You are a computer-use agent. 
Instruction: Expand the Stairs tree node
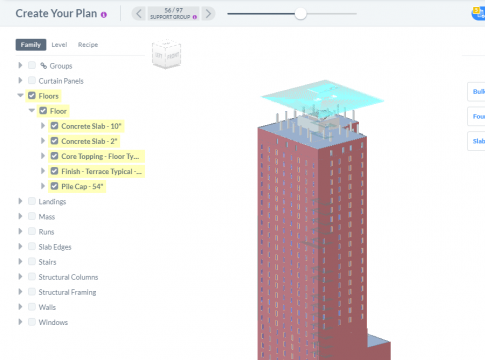[20, 261]
